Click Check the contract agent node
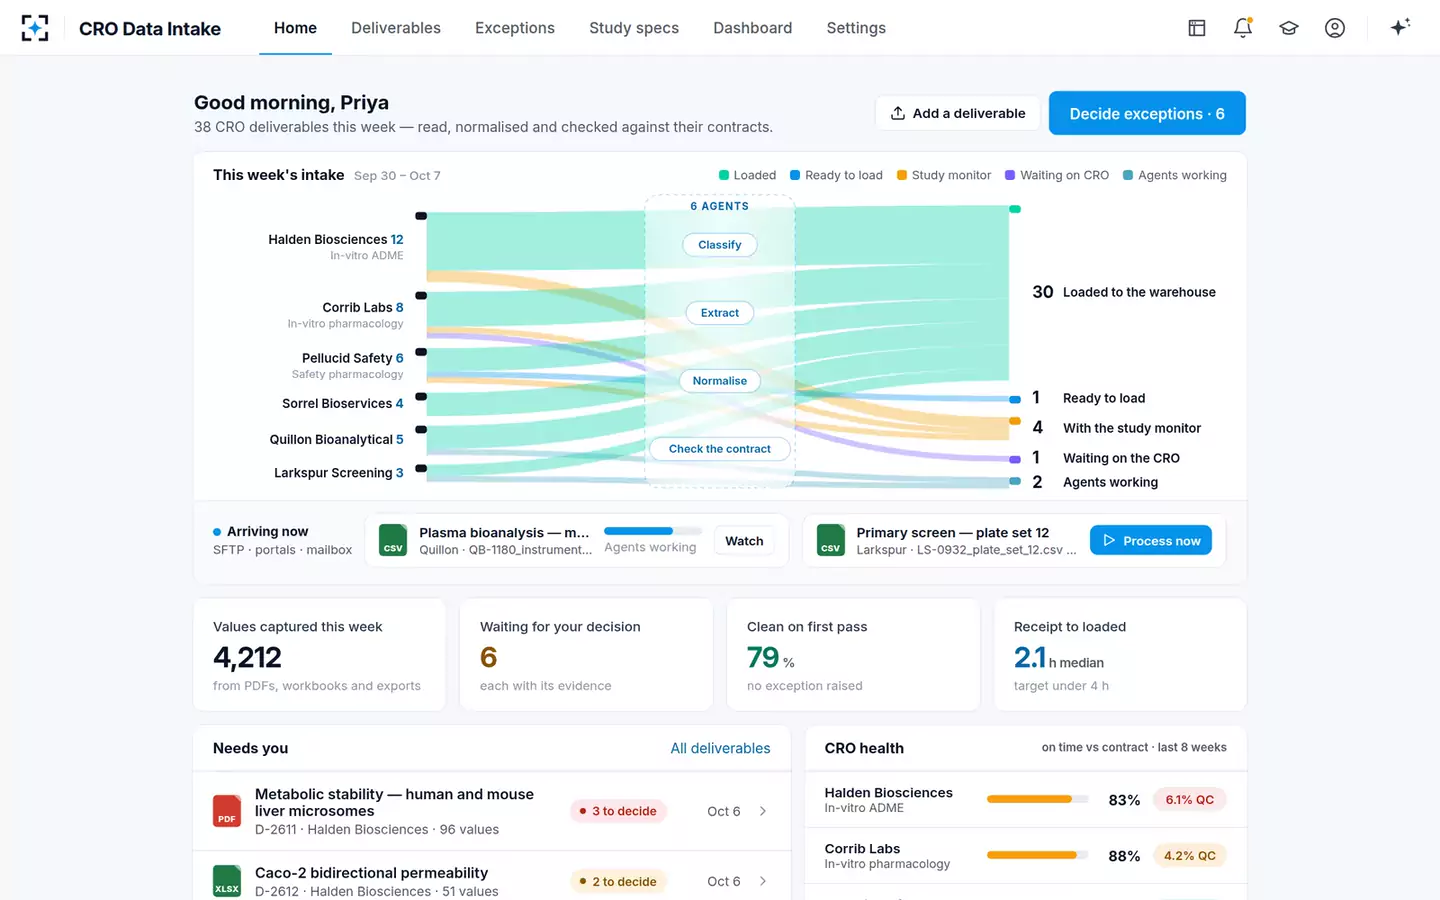The height and width of the screenshot is (900, 1440). [720, 449]
